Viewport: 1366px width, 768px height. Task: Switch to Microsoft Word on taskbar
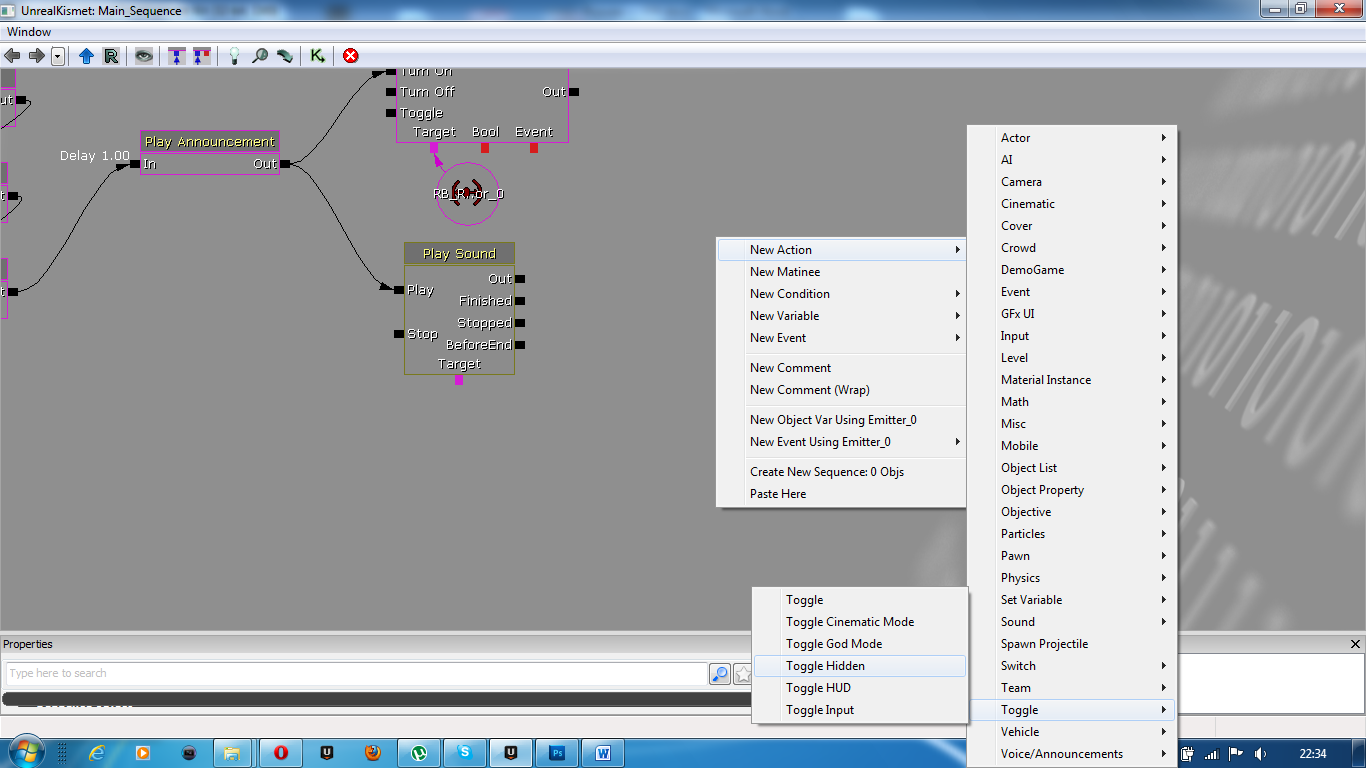click(x=604, y=753)
